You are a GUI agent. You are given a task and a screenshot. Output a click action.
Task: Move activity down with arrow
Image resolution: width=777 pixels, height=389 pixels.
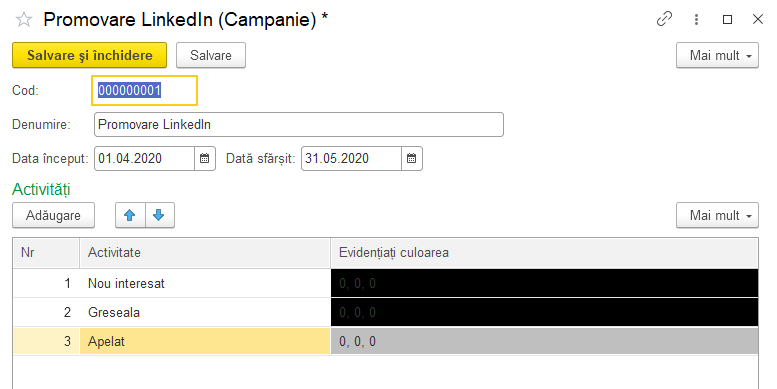tap(160, 215)
